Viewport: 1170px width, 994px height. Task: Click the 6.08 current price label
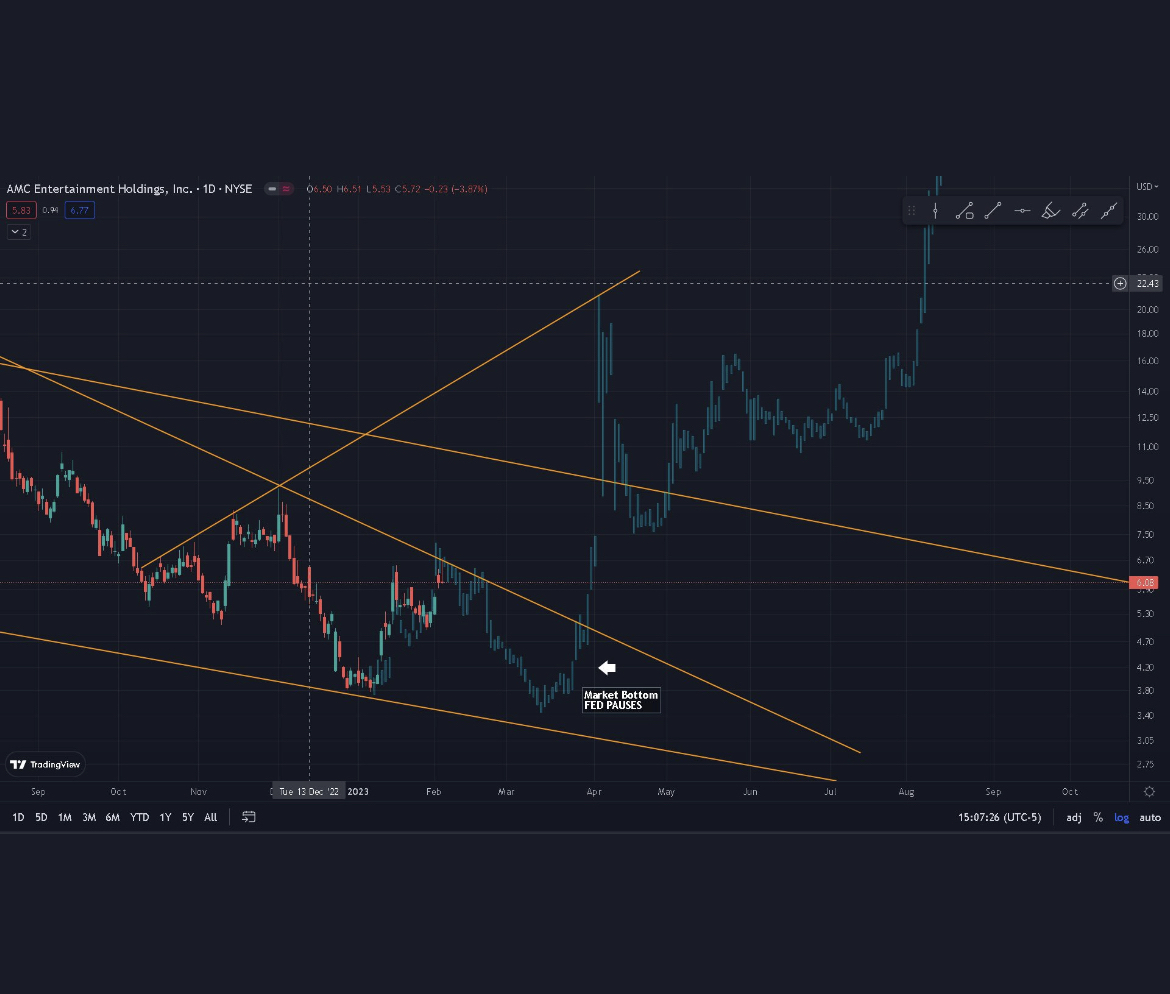1144,582
